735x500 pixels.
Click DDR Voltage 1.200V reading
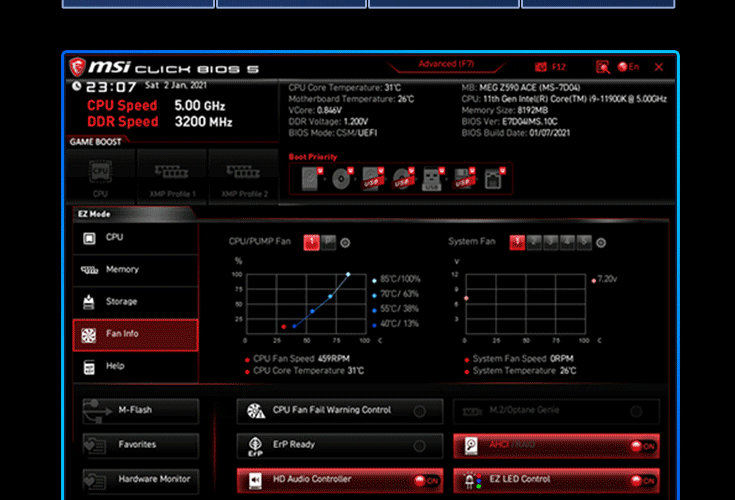(328, 121)
